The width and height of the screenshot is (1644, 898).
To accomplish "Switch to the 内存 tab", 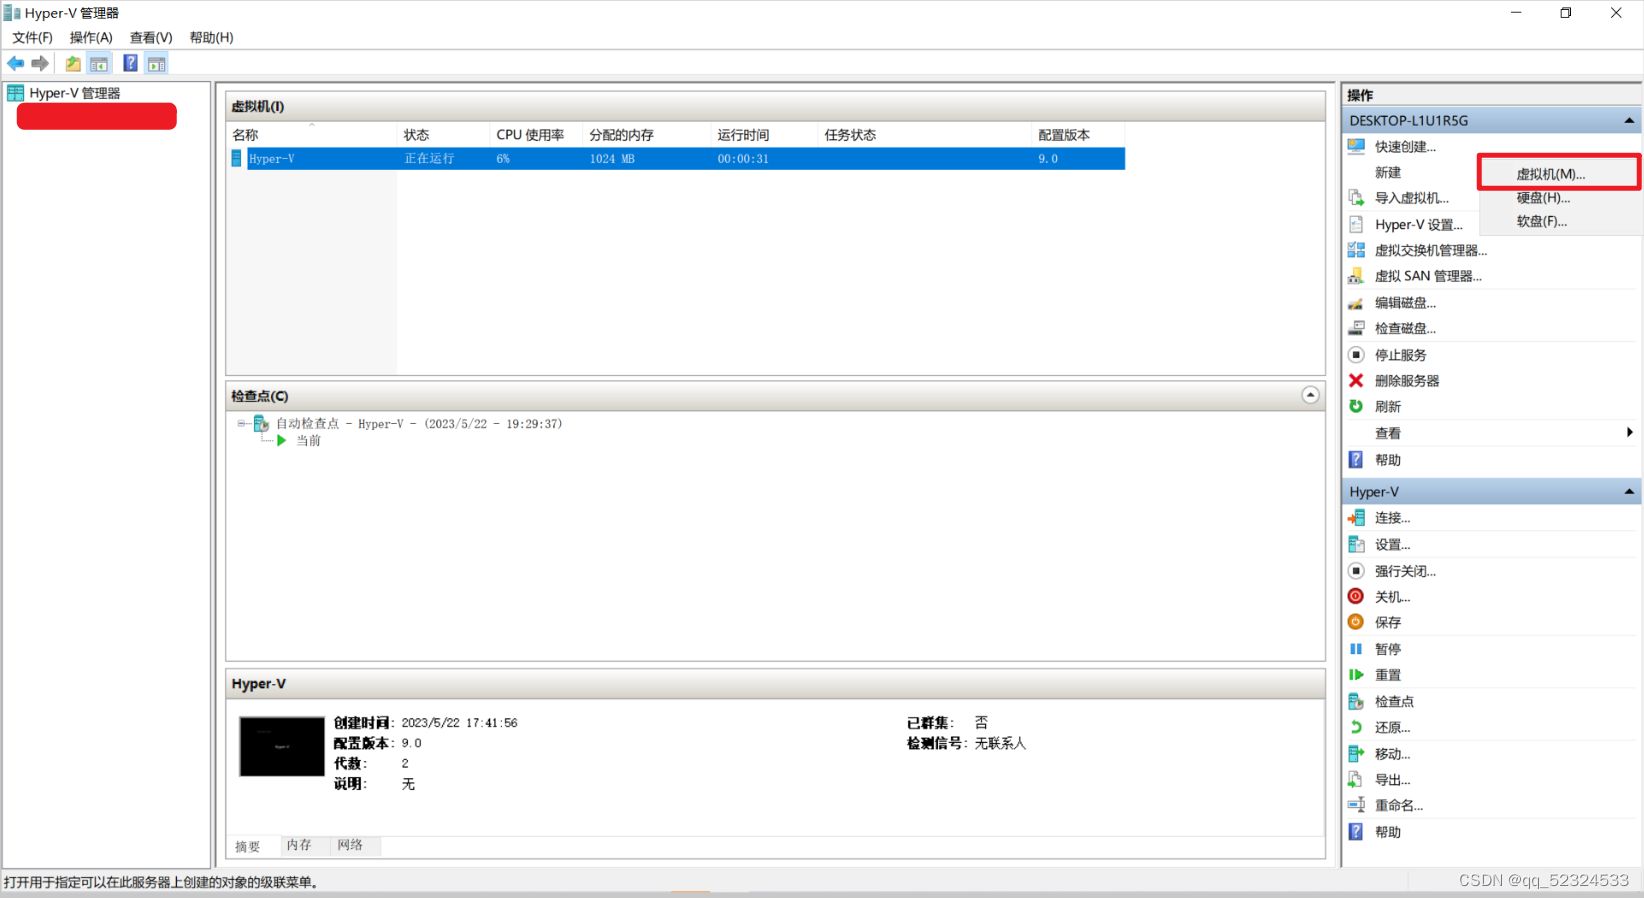I will pos(299,845).
